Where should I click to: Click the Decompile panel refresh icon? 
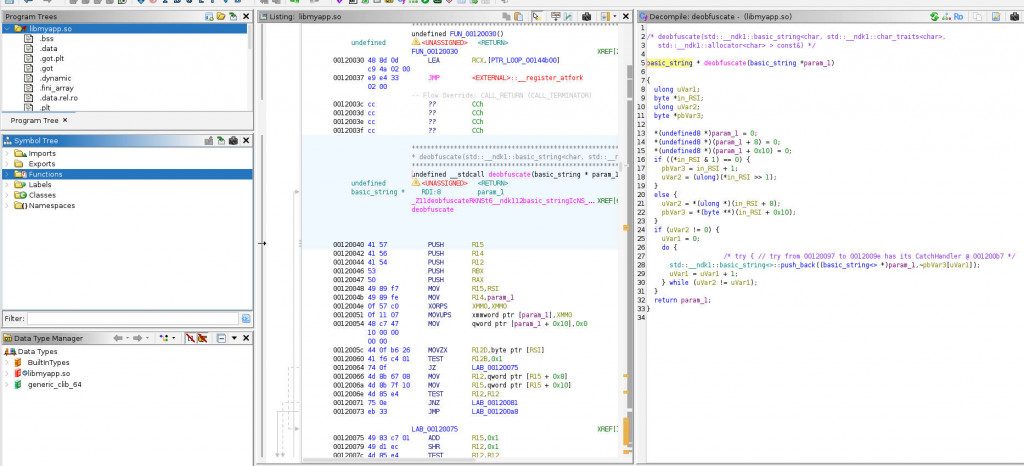click(x=934, y=17)
